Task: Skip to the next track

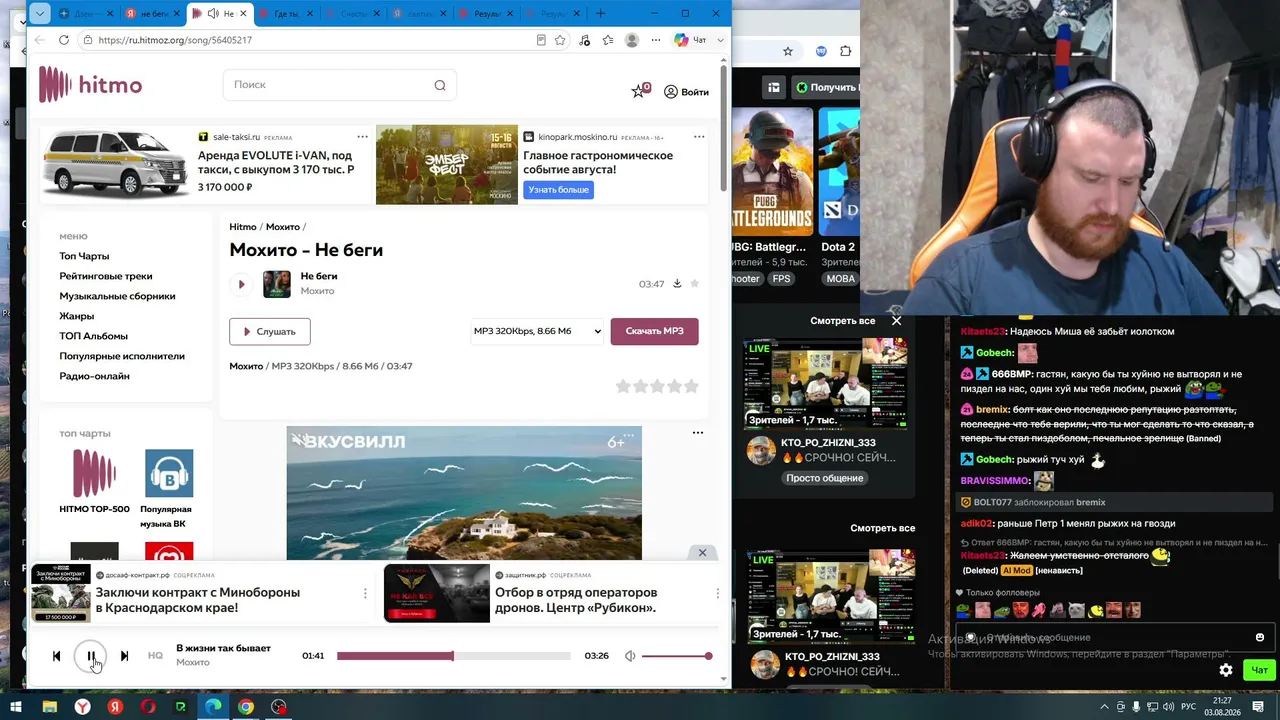Action: pyautogui.click(x=124, y=656)
